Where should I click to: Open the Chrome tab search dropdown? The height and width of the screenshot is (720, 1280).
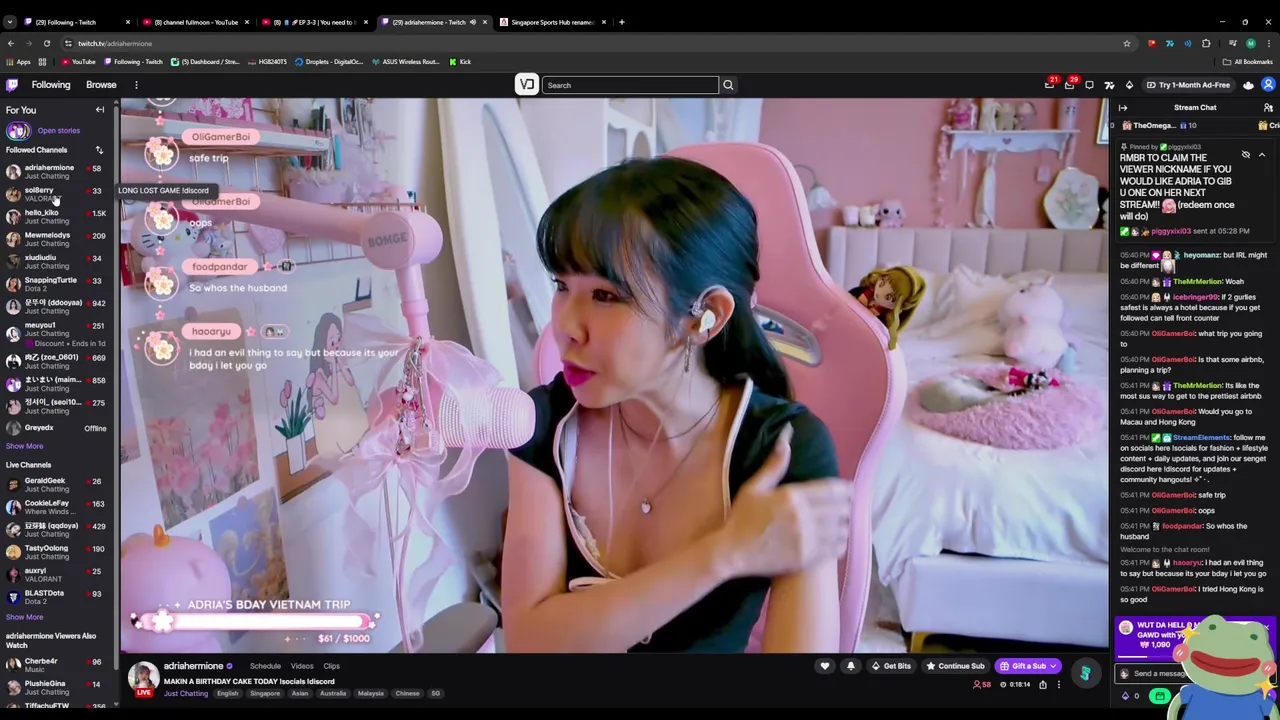pyautogui.click(x=9, y=22)
